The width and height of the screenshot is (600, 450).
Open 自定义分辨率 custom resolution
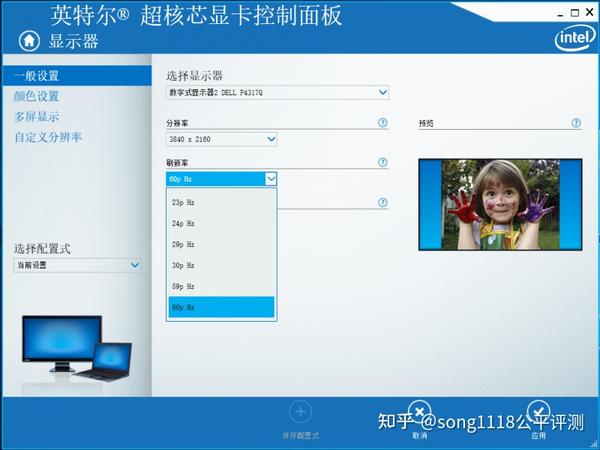pos(48,137)
